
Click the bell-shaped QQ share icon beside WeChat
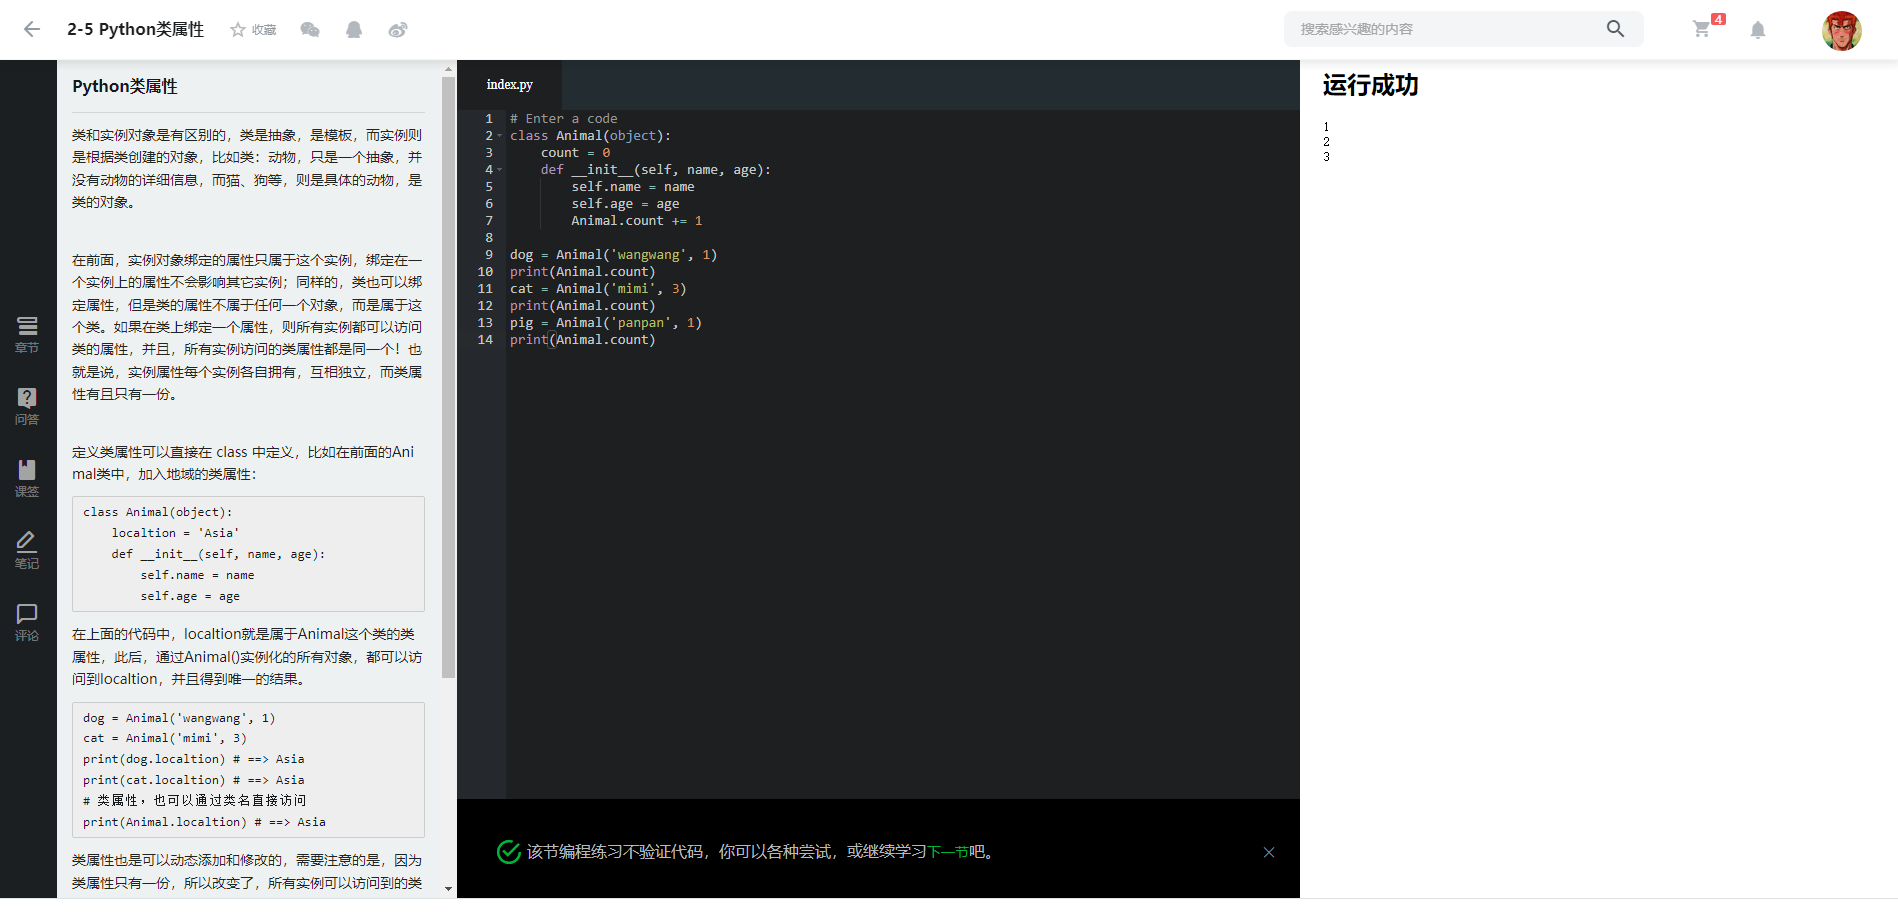click(354, 30)
